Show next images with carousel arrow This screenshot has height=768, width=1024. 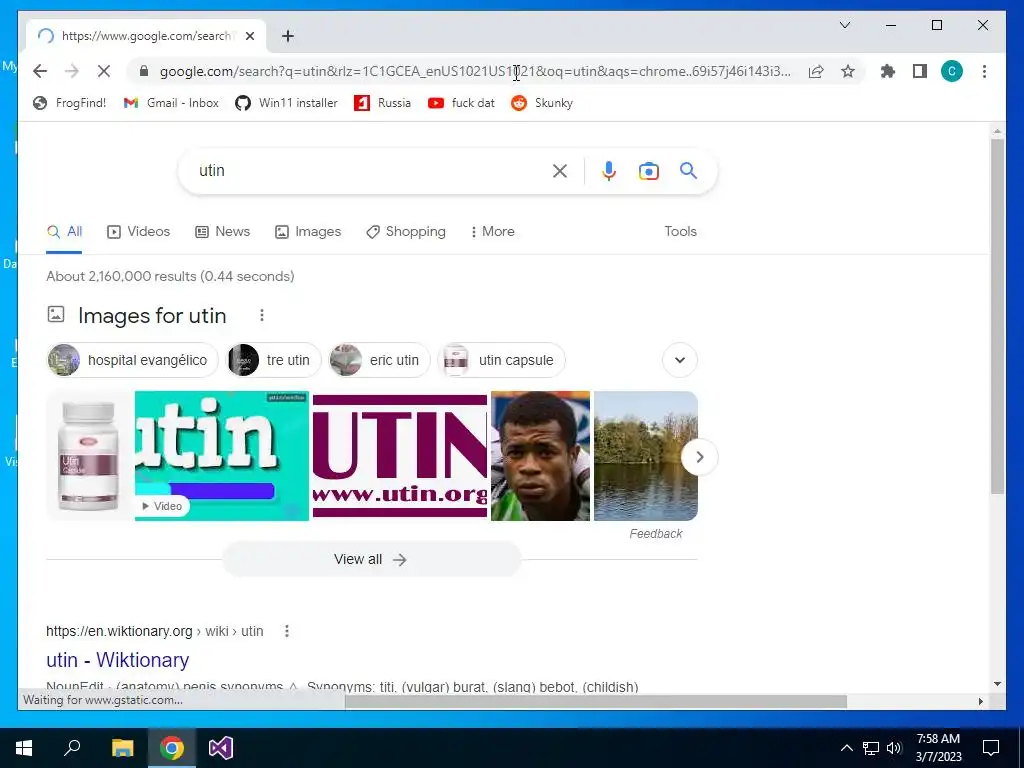[699, 457]
